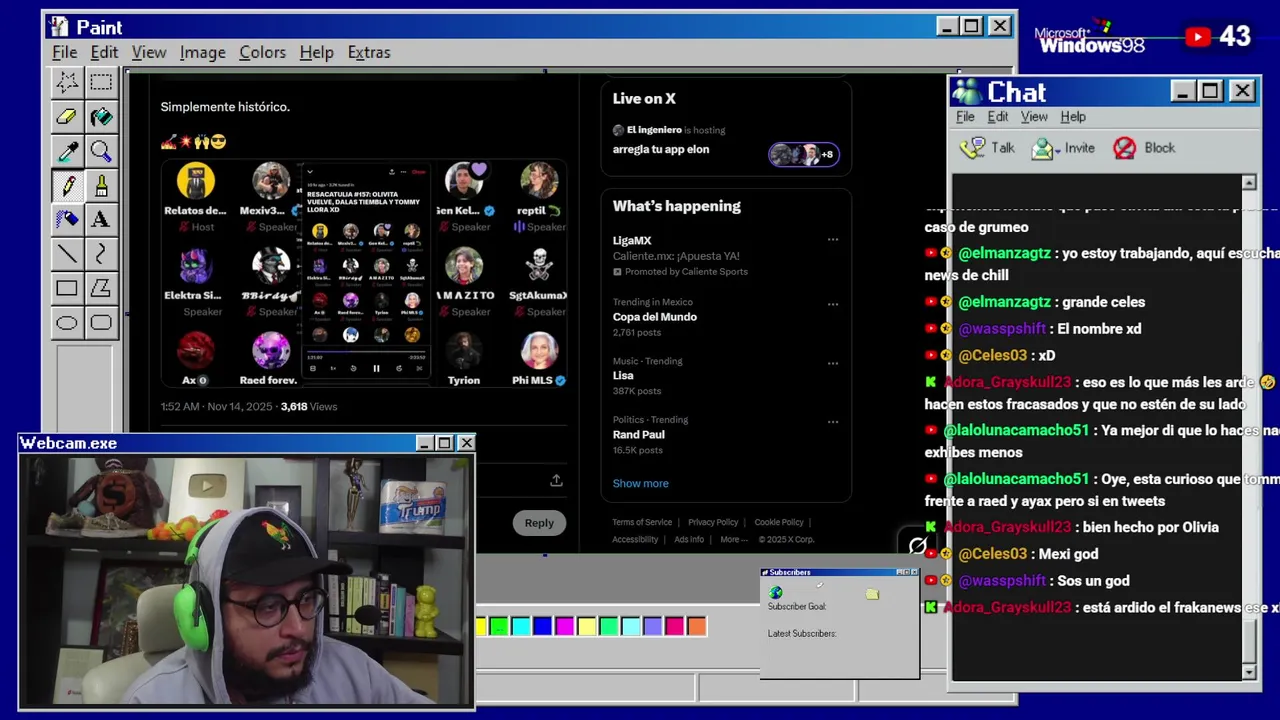Open Live on X host avatars cluster
The width and height of the screenshot is (1280, 720).
pos(804,154)
